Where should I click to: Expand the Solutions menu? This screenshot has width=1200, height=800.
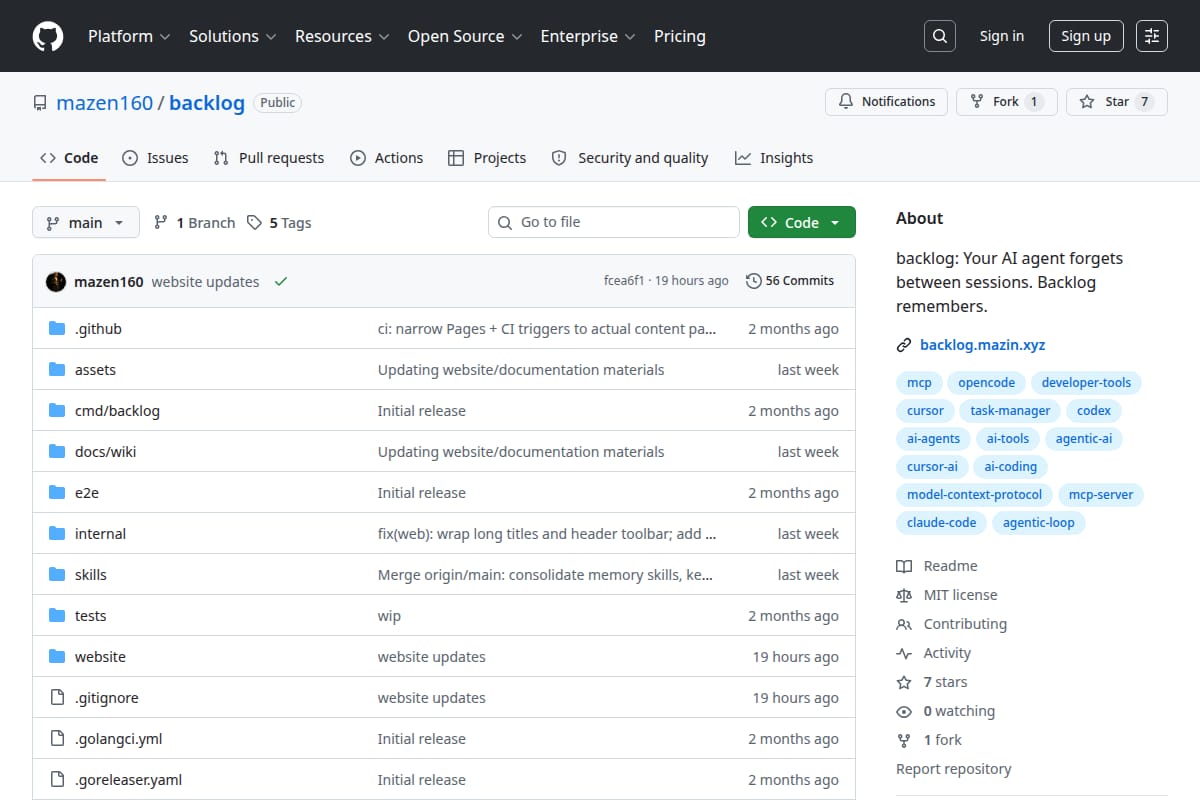coord(232,36)
